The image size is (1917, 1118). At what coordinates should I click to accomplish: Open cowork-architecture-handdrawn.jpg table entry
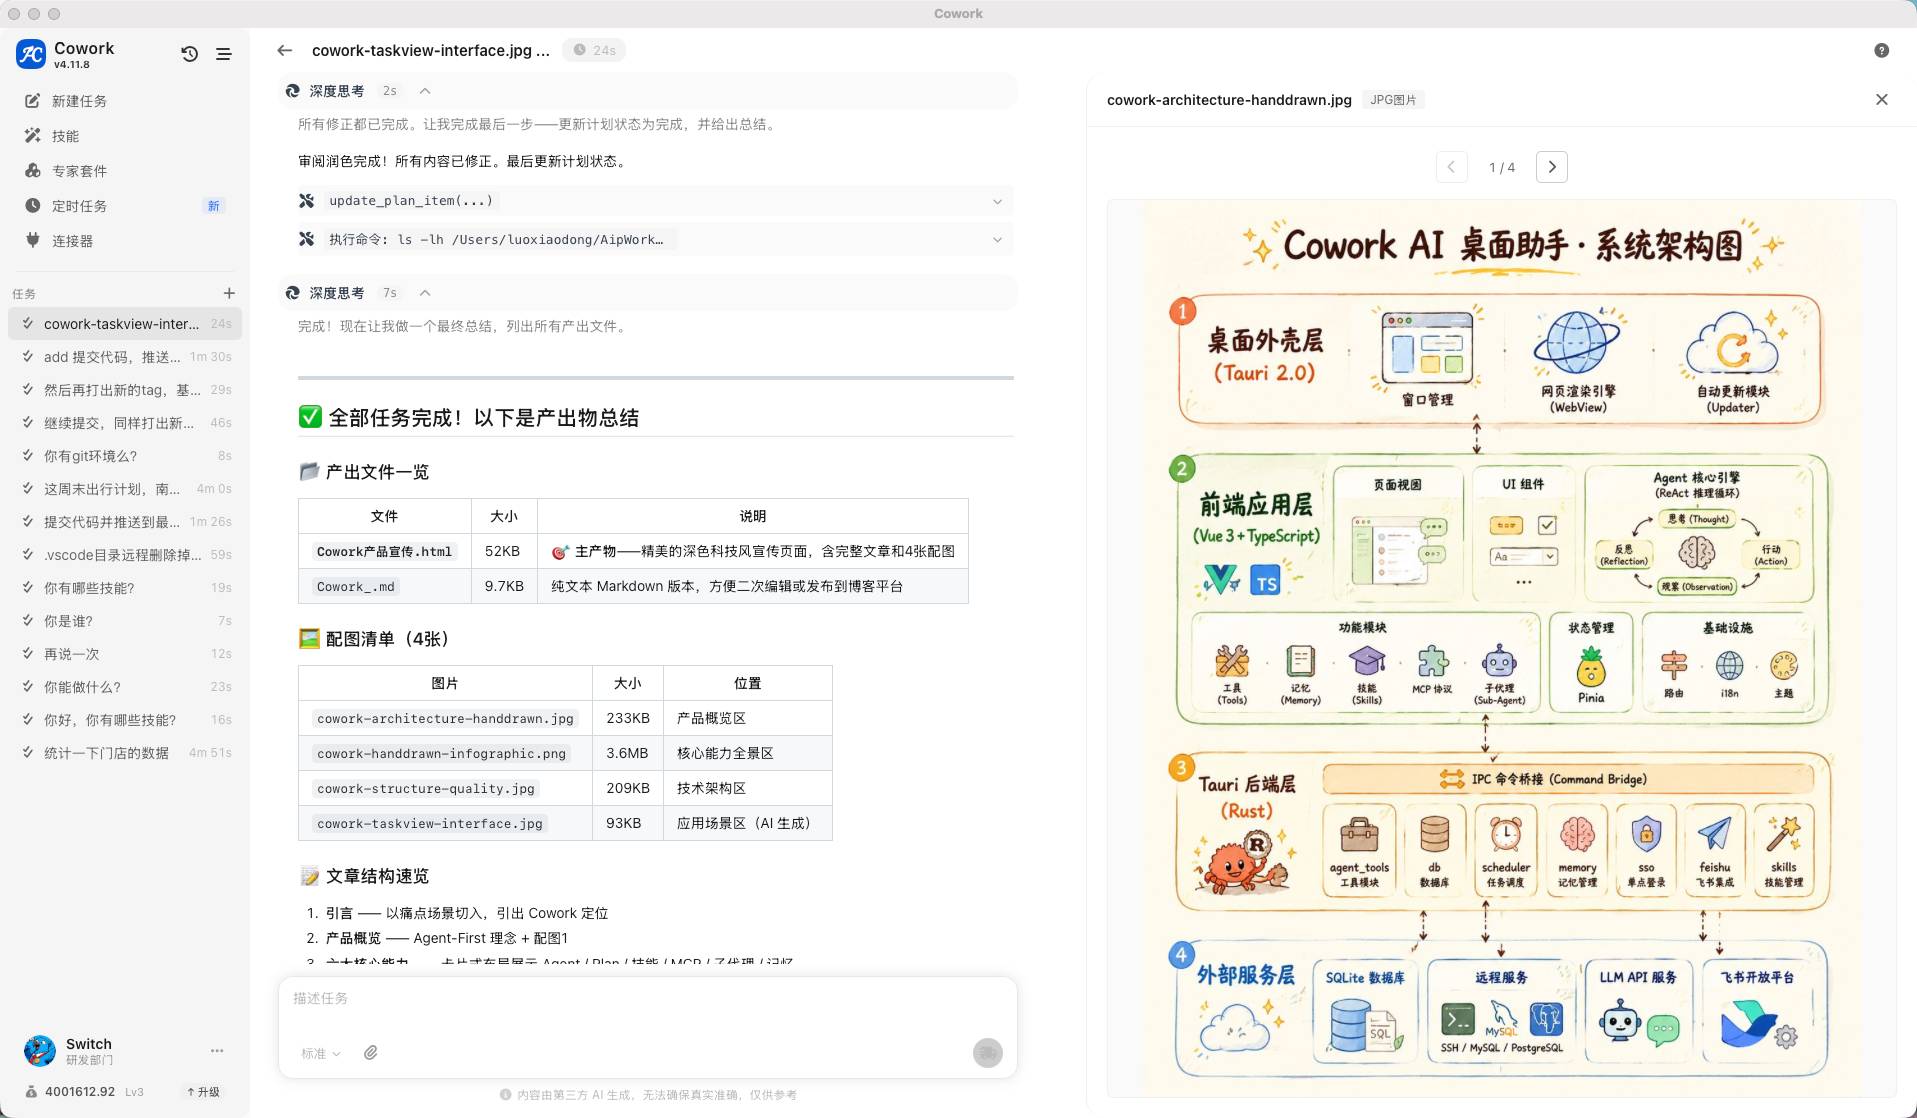pyautogui.click(x=445, y=719)
